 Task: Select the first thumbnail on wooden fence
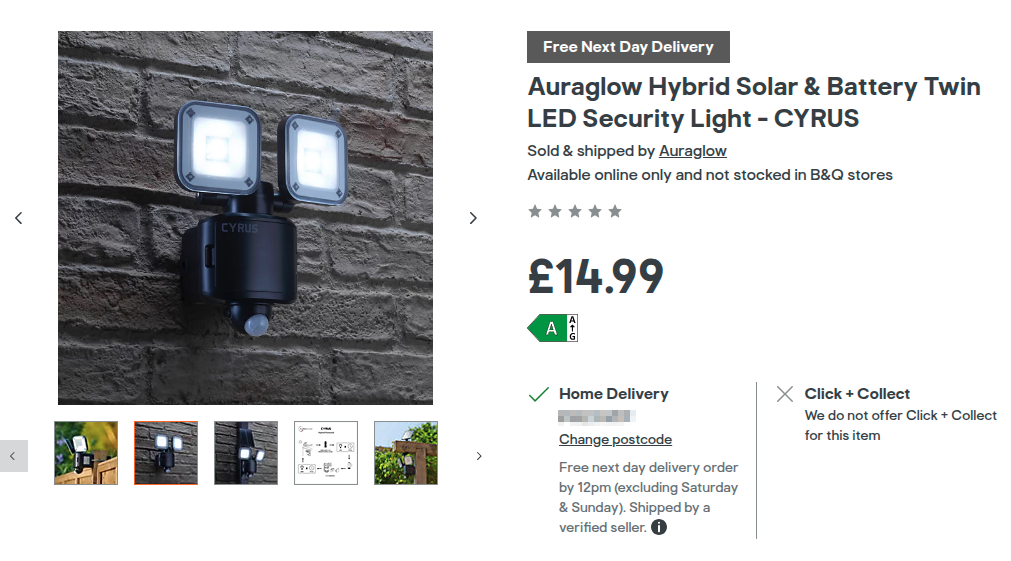[86, 453]
